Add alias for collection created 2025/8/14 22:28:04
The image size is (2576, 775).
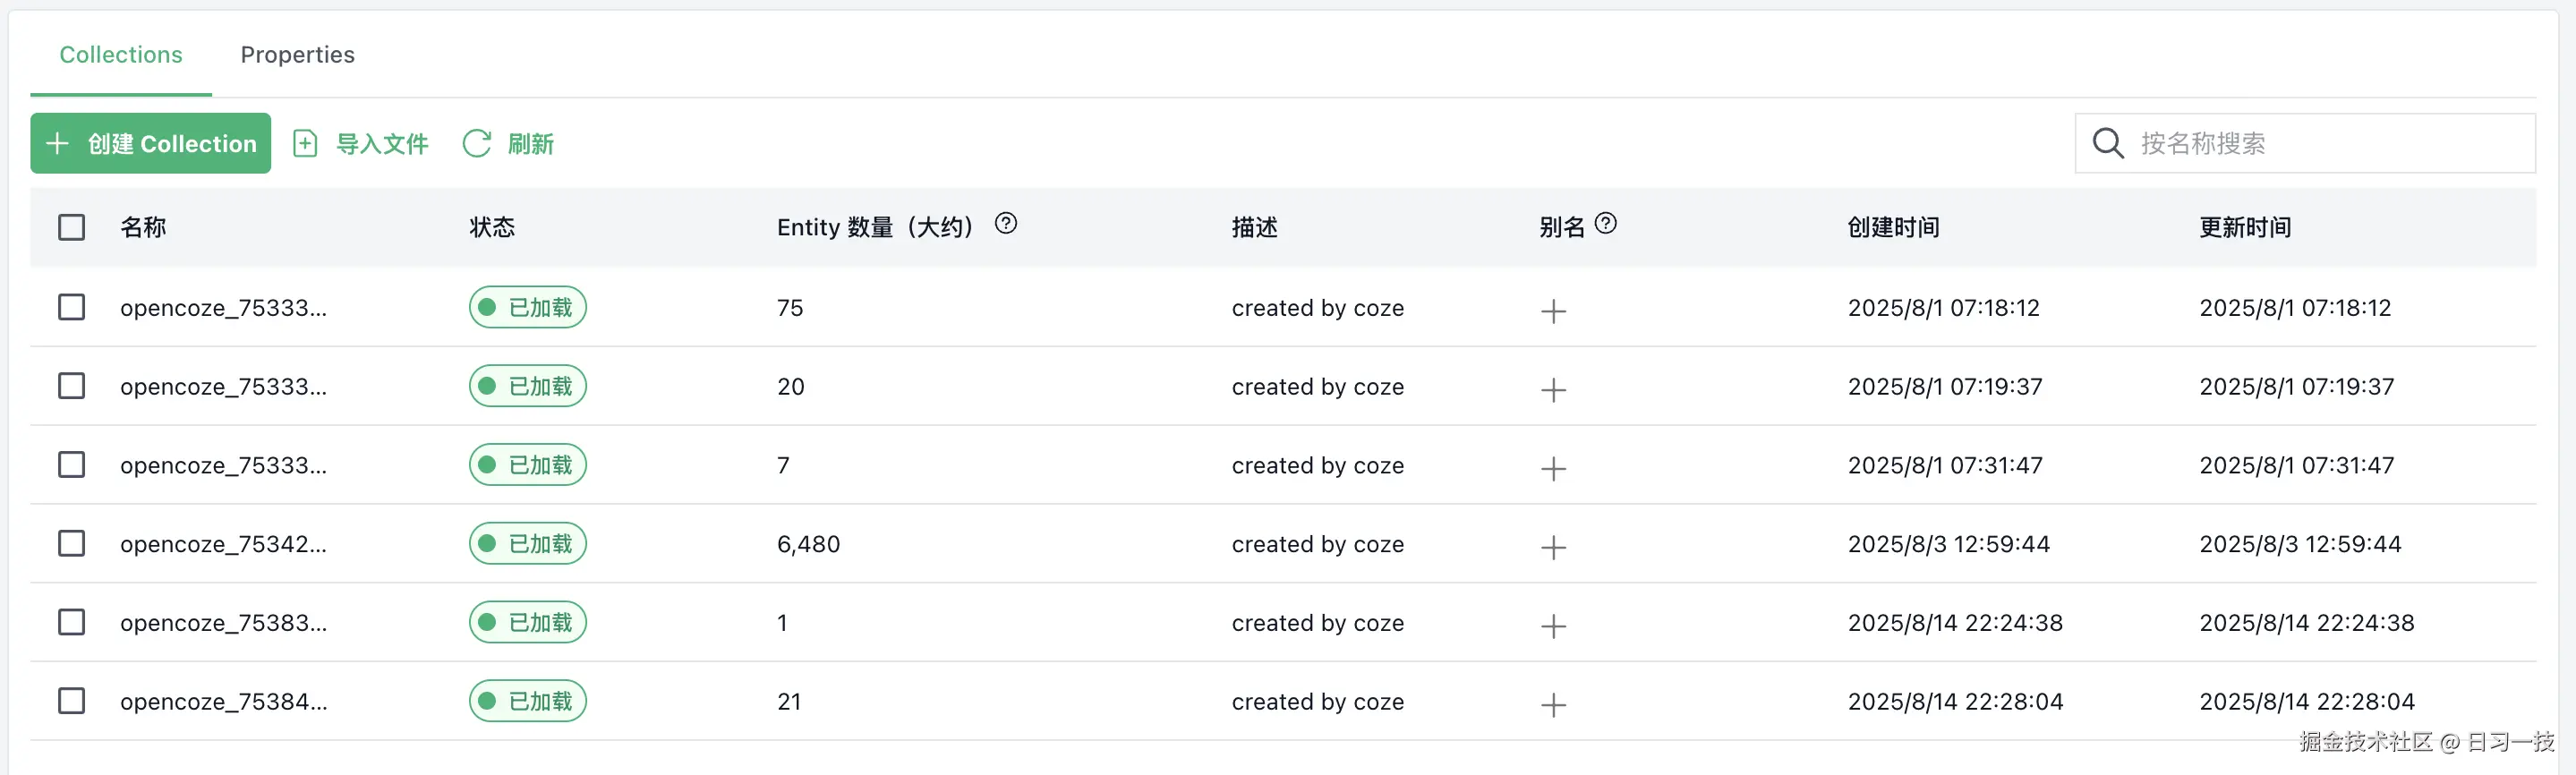coord(1553,705)
